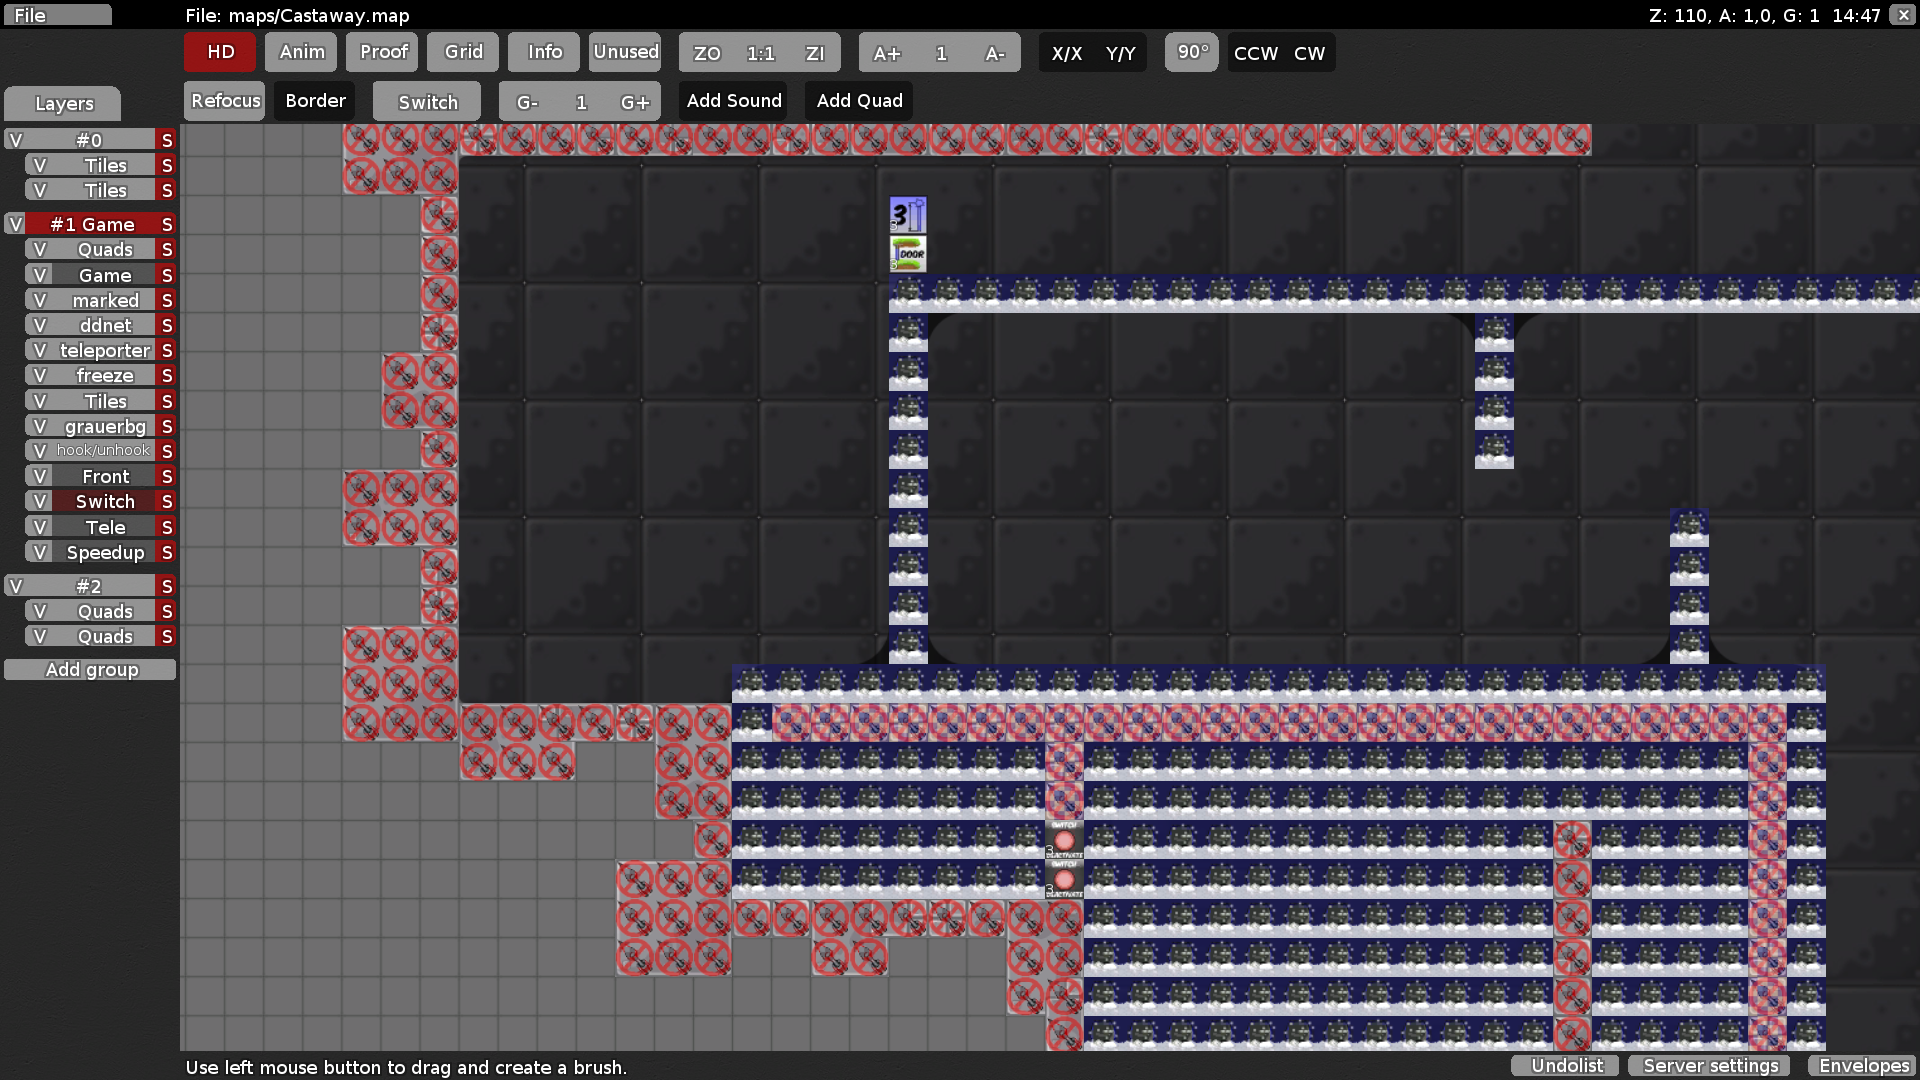Rotate brush counter-clockwise with CCW
The height and width of the screenshot is (1080, 1920).
1255,53
